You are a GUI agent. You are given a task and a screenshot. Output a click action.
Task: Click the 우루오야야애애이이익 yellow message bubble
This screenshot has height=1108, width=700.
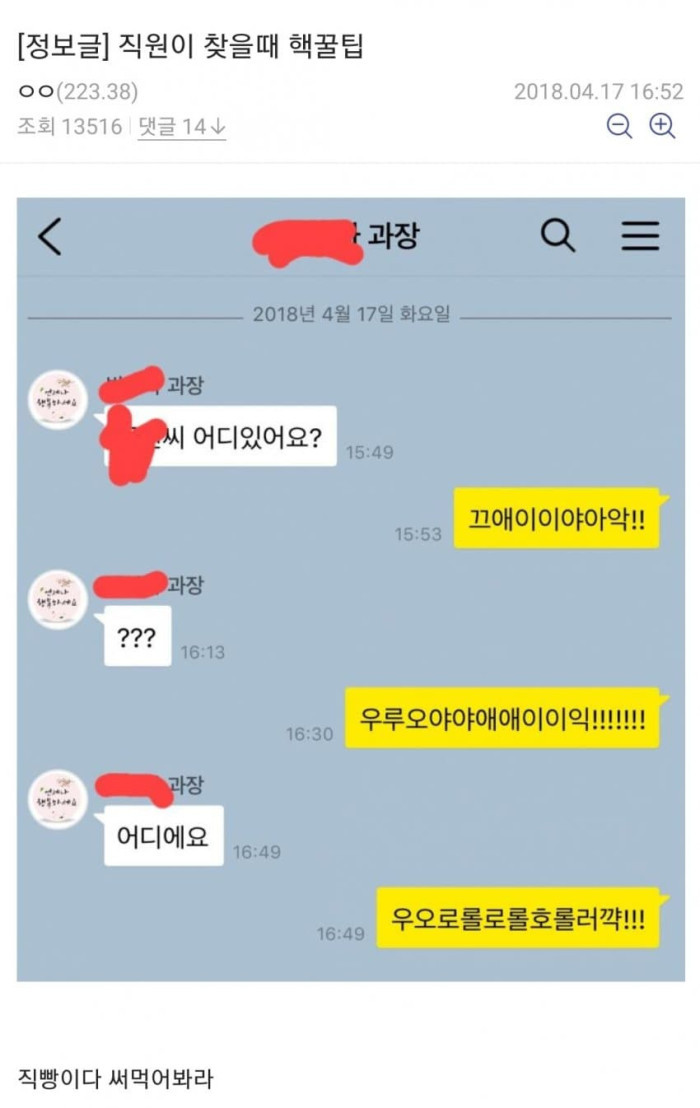[502, 719]
